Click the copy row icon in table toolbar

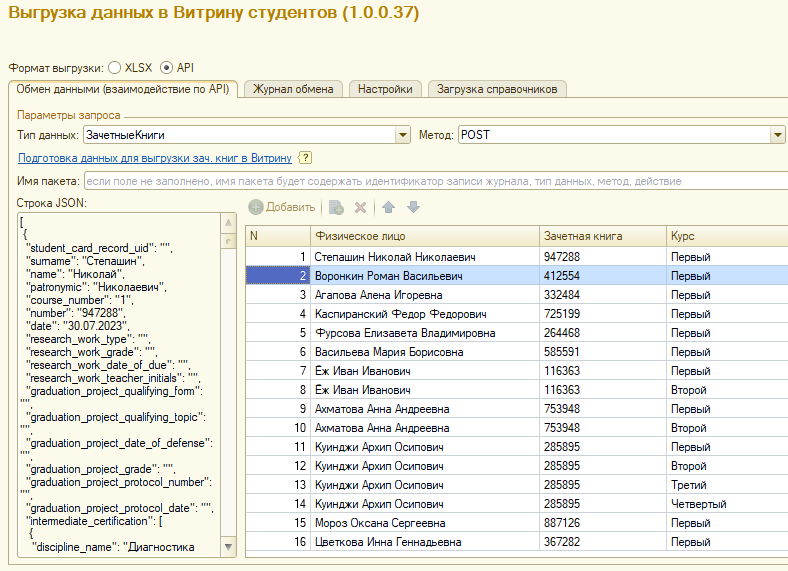pos(337,207)
